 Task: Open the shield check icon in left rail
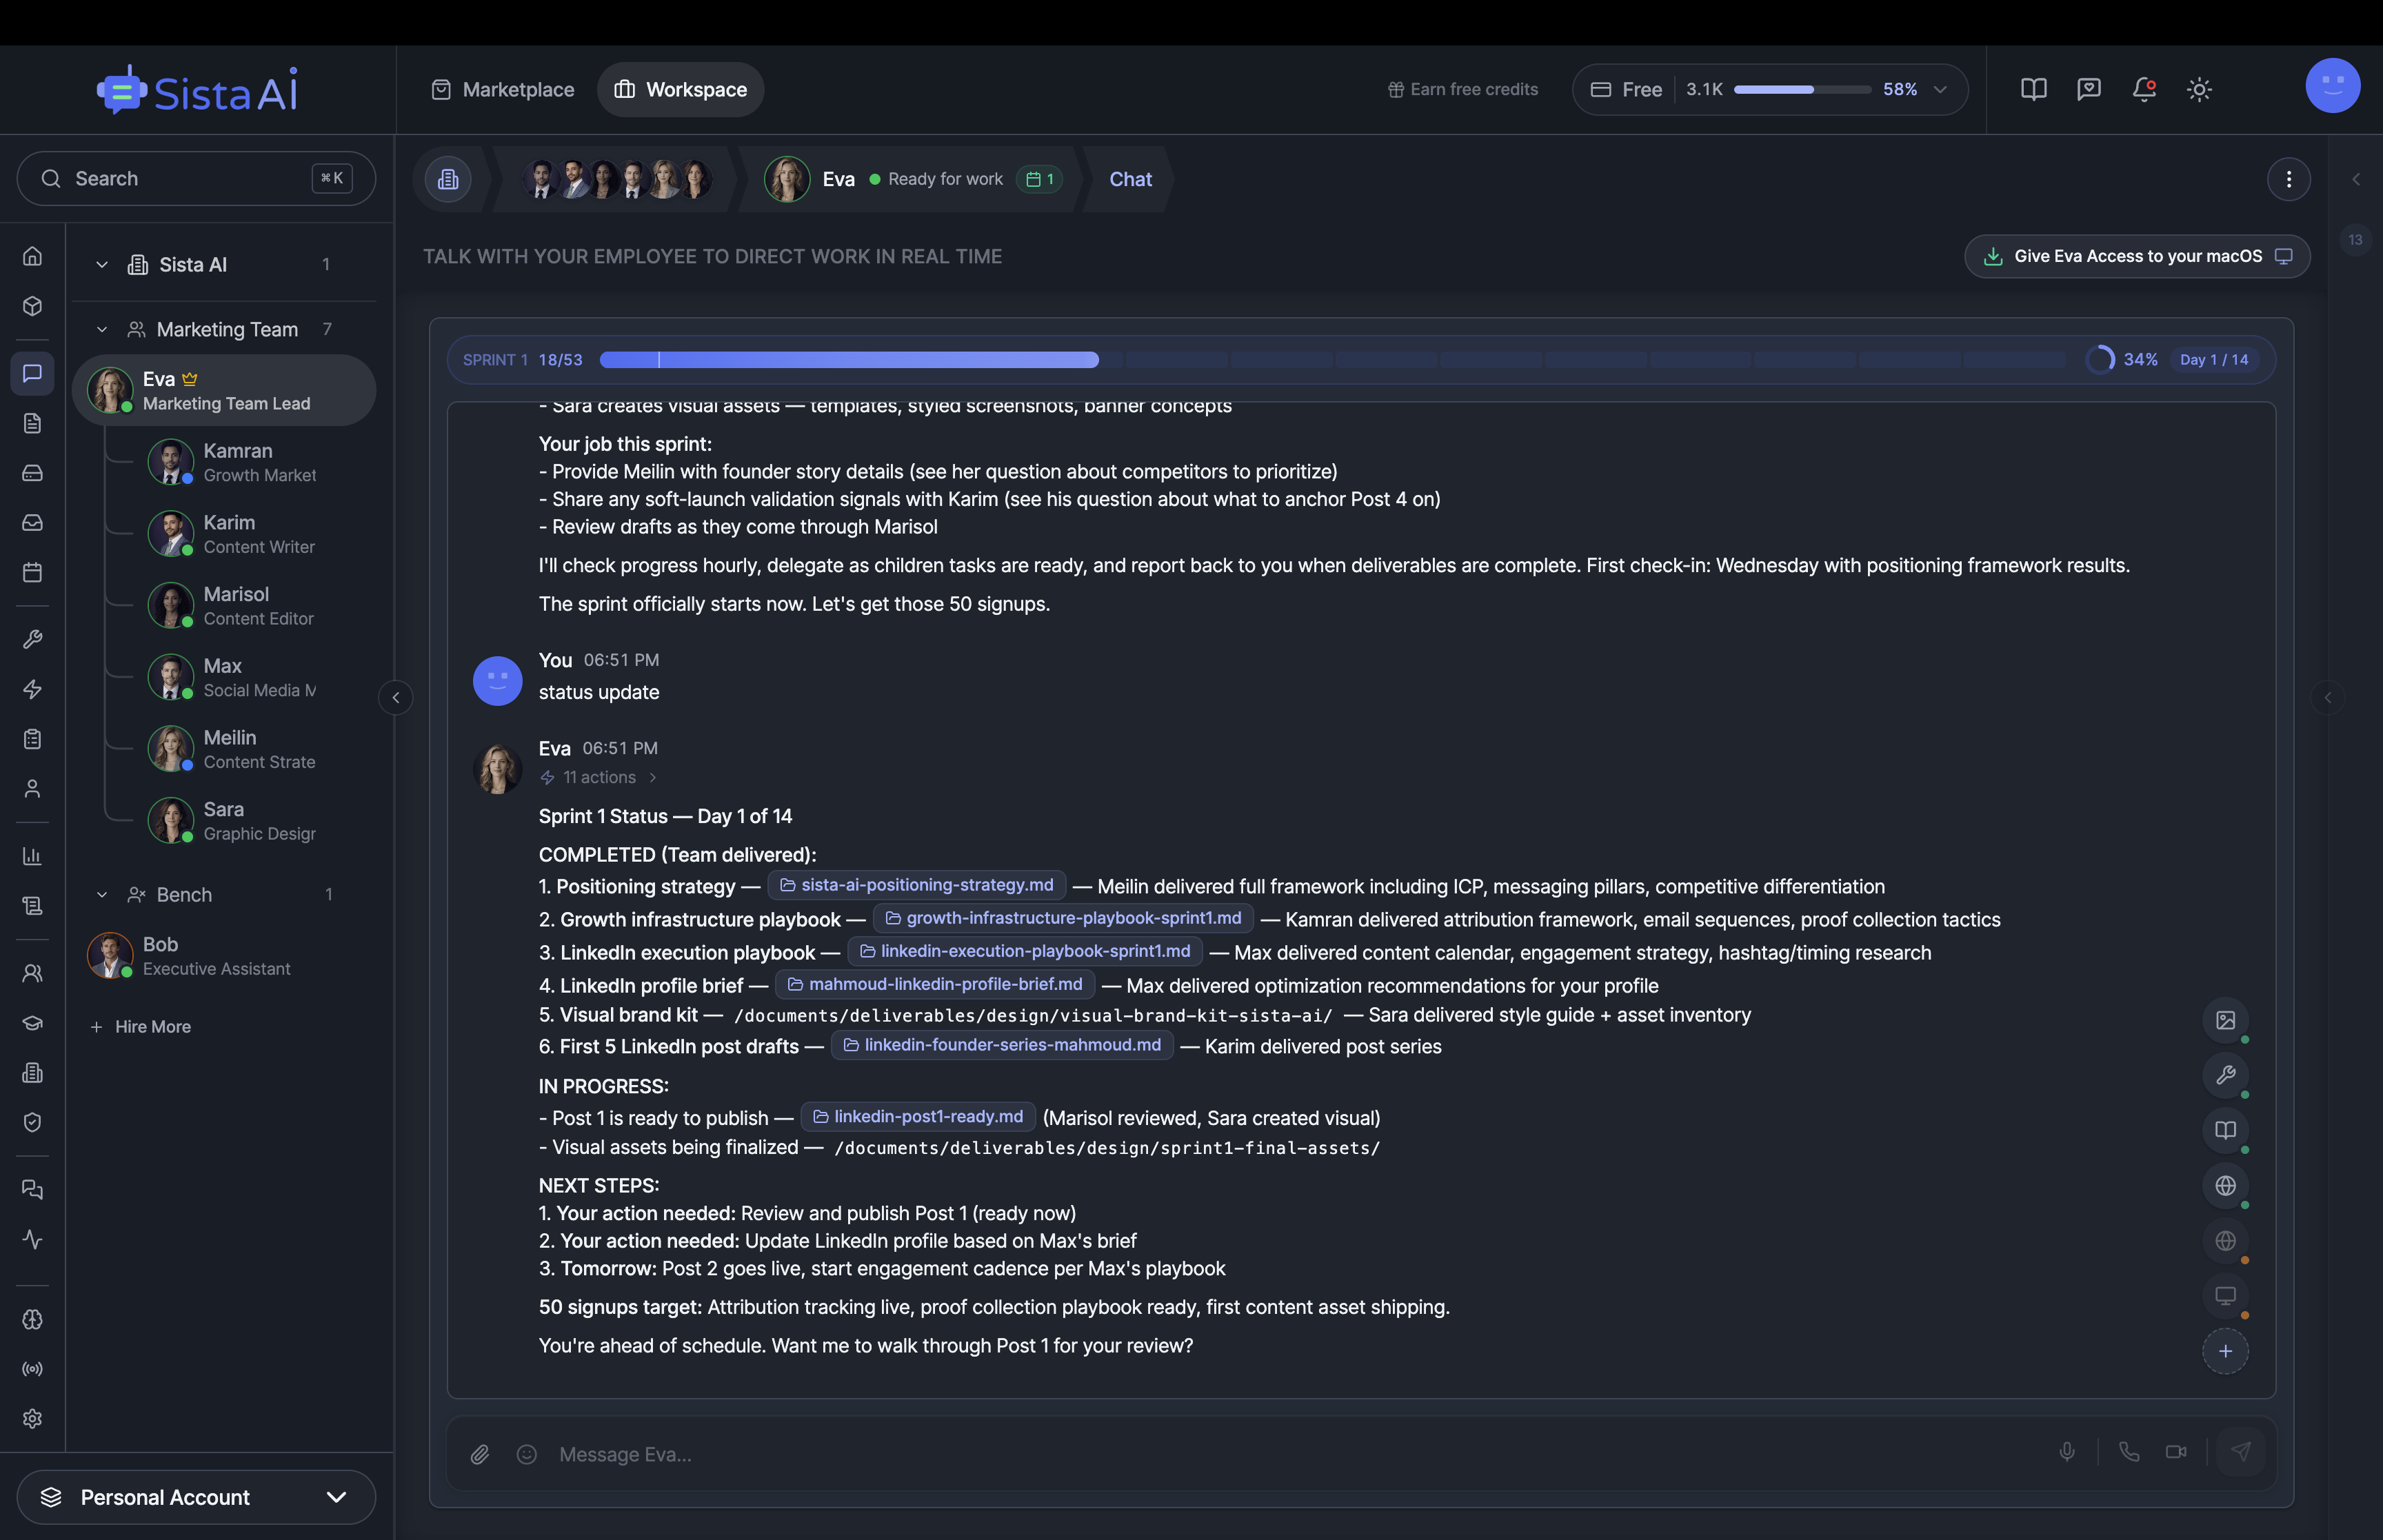point(32,1123)
